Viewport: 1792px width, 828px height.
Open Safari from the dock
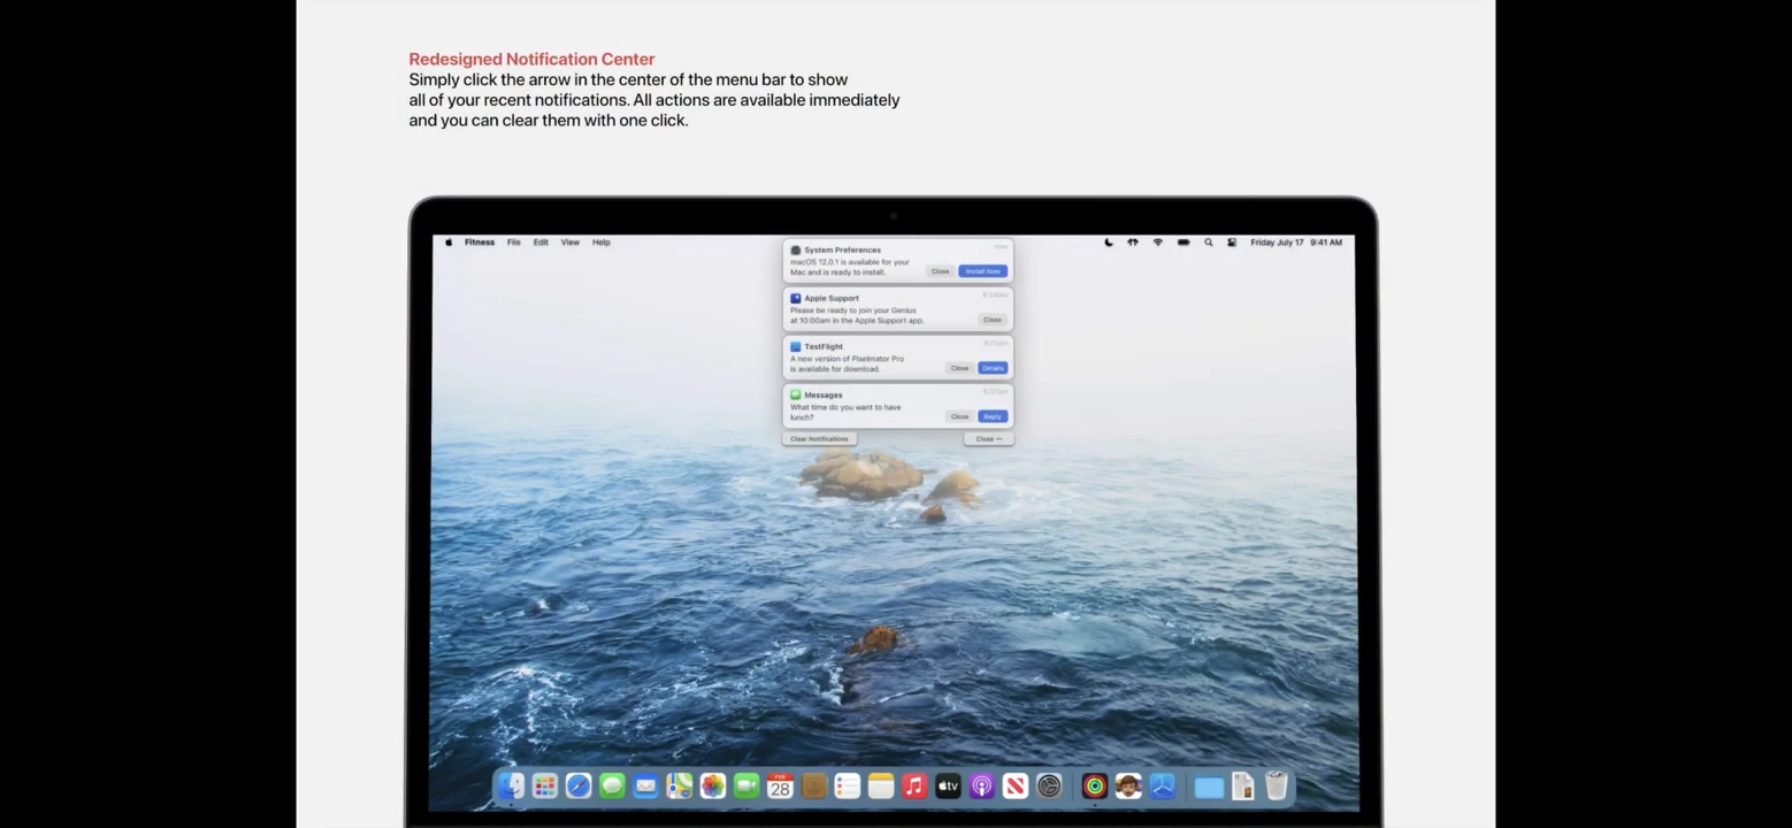[x=578, y=787]
